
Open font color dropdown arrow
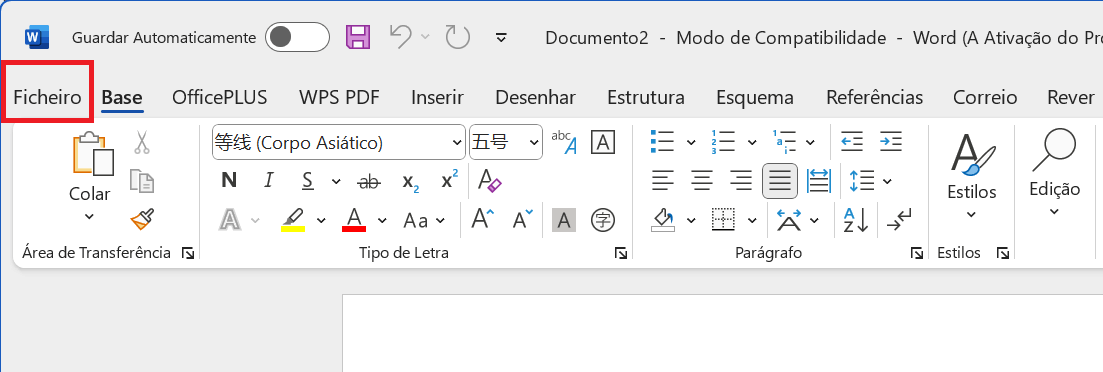(382, 221)
